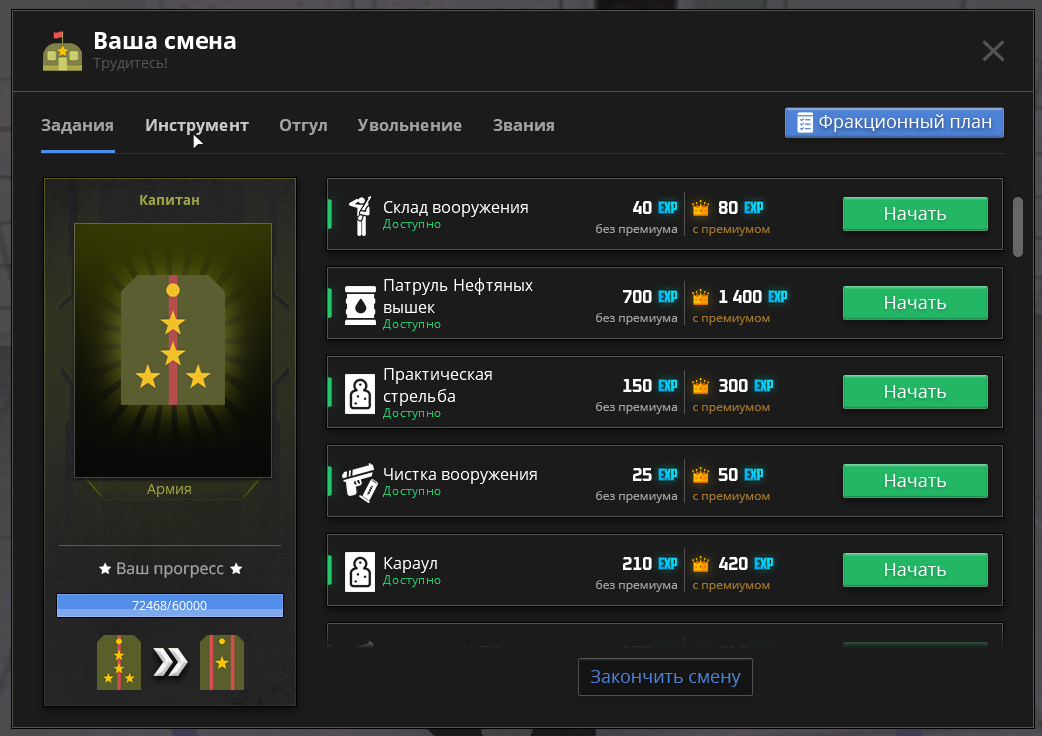1042x736 pixels.
Task: Click the oil barrel patrol icon
Action: pos(360,303)
